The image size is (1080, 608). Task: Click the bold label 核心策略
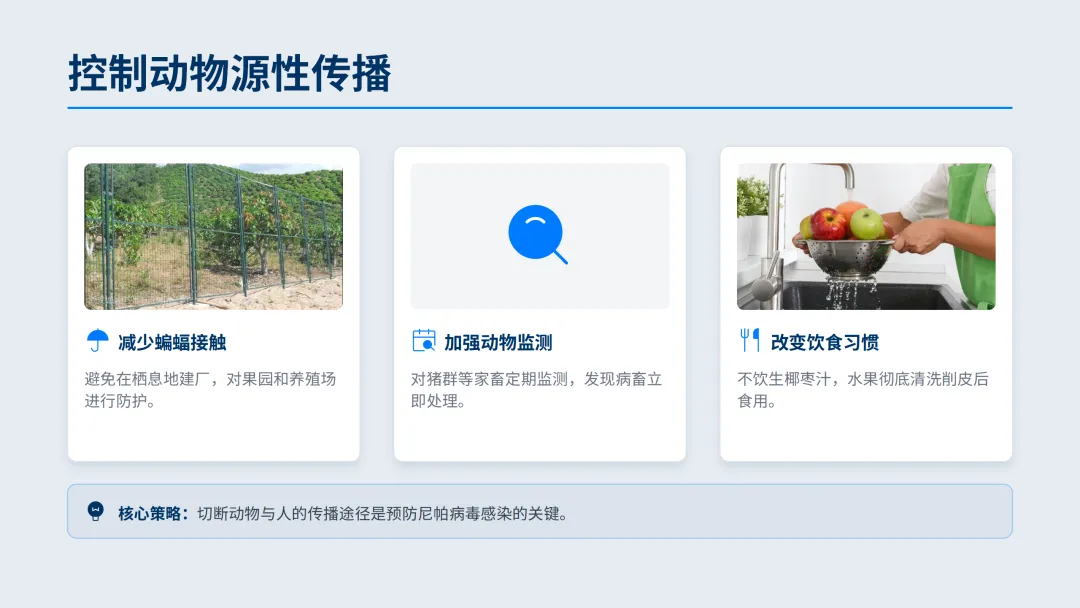coord(153,514)
